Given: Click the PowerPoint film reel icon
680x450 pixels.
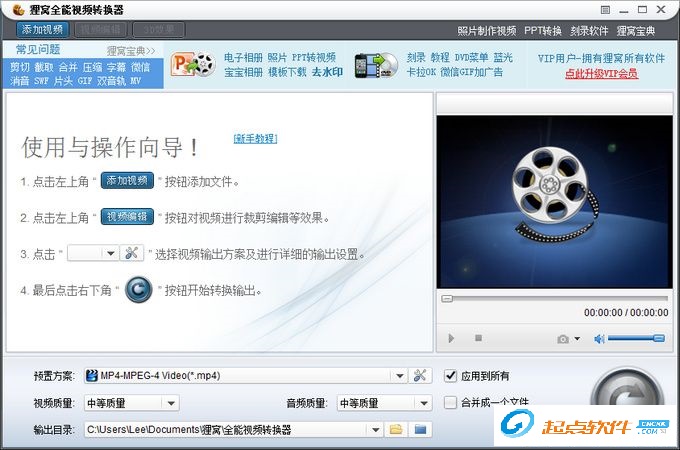Looking at the screenshot, I should tap(193, 64).
